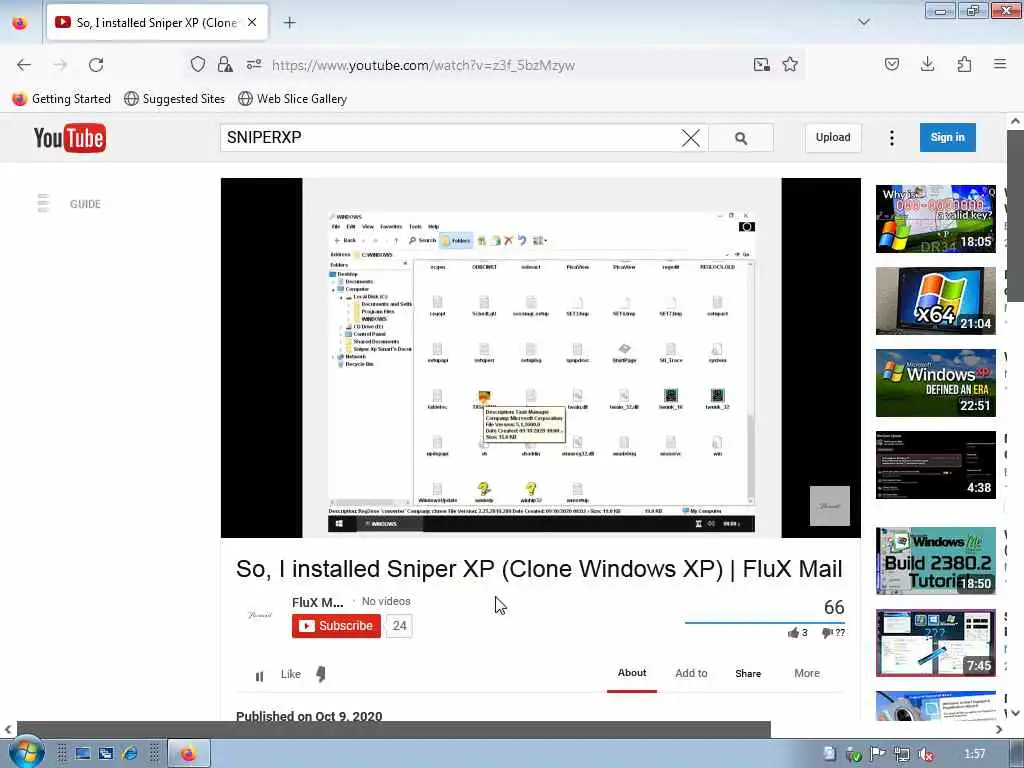
Task: Click the like/dislike ratio bar
Action: pos(764,622)
